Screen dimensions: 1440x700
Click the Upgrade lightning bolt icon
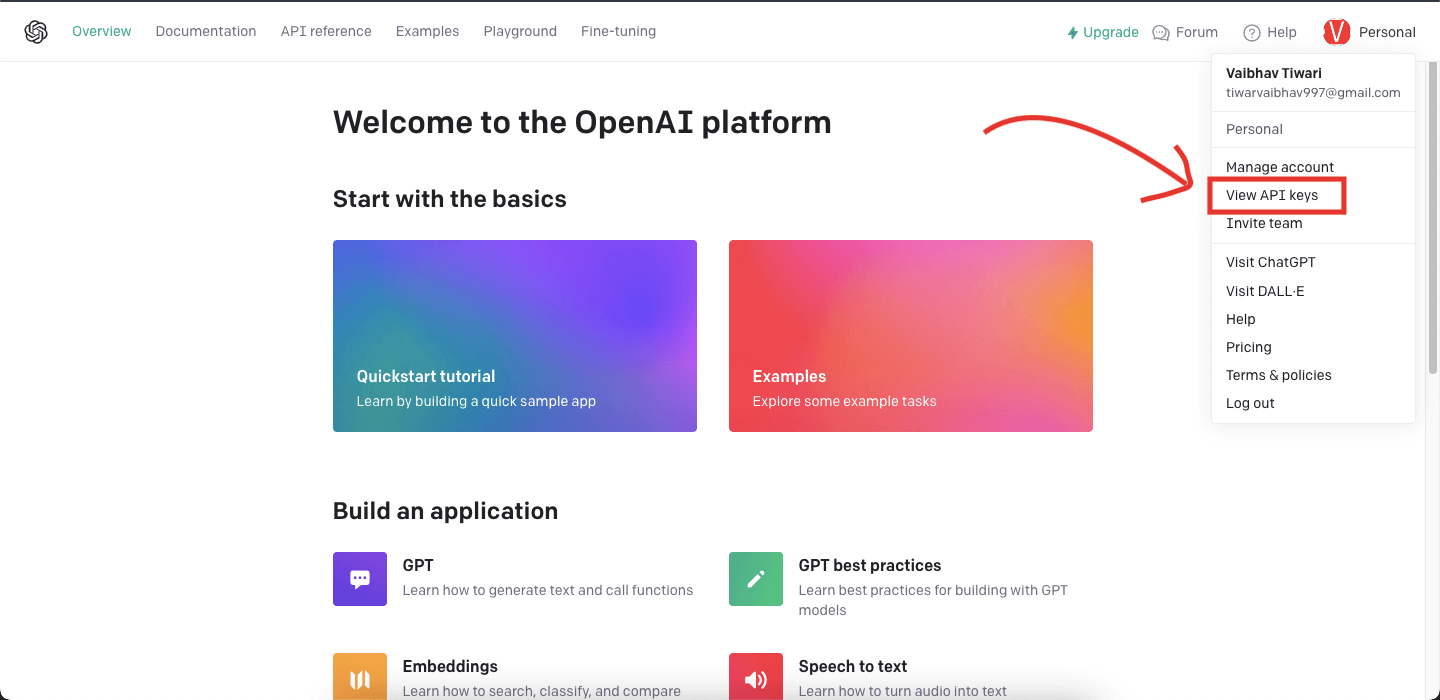coord(1073,32)
